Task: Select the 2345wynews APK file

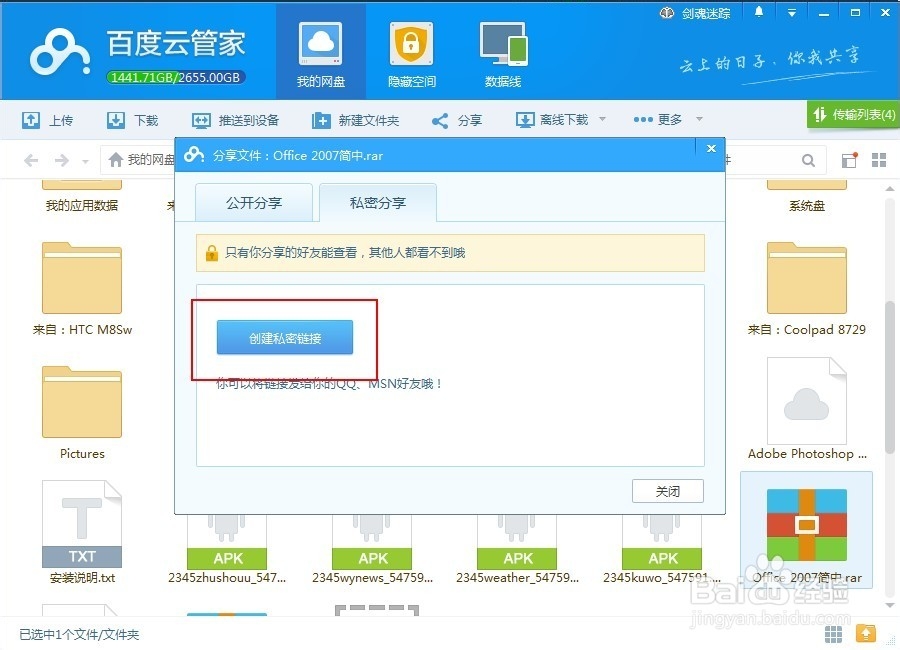Action: 372,550
